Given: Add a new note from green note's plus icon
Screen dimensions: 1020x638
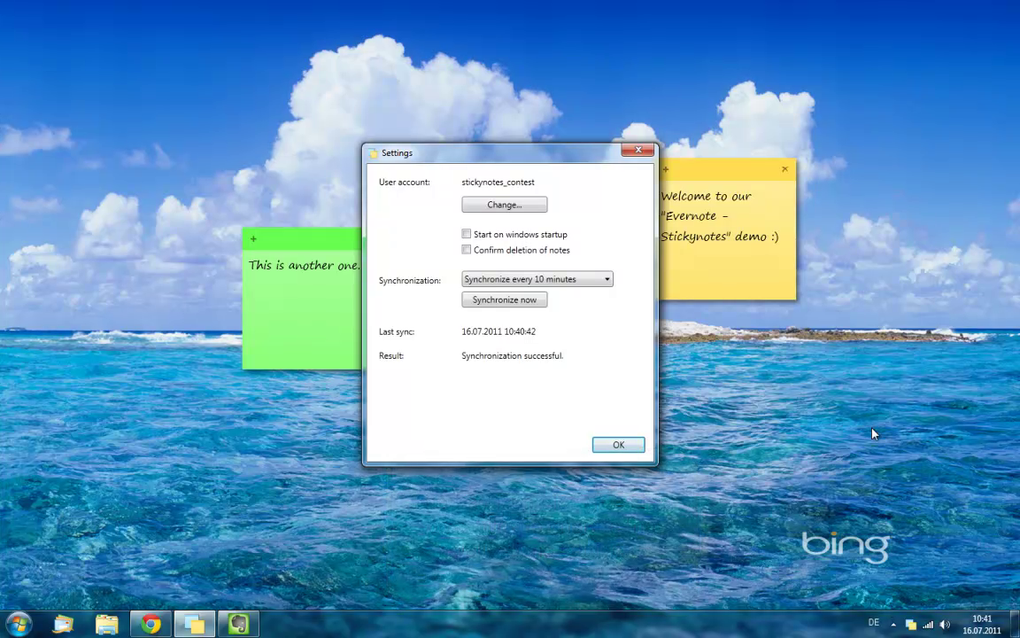Looking at the screenshot, I should pyautogui.click(x=254, y=239).
